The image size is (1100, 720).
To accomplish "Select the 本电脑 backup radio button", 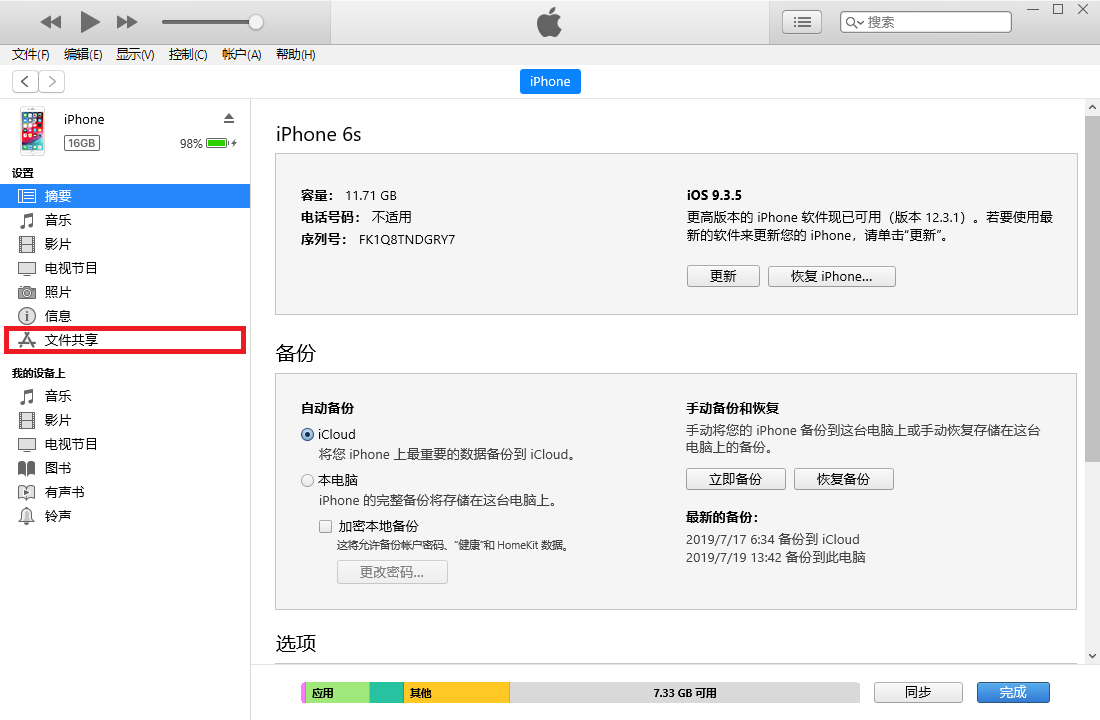I will point(307,481).
